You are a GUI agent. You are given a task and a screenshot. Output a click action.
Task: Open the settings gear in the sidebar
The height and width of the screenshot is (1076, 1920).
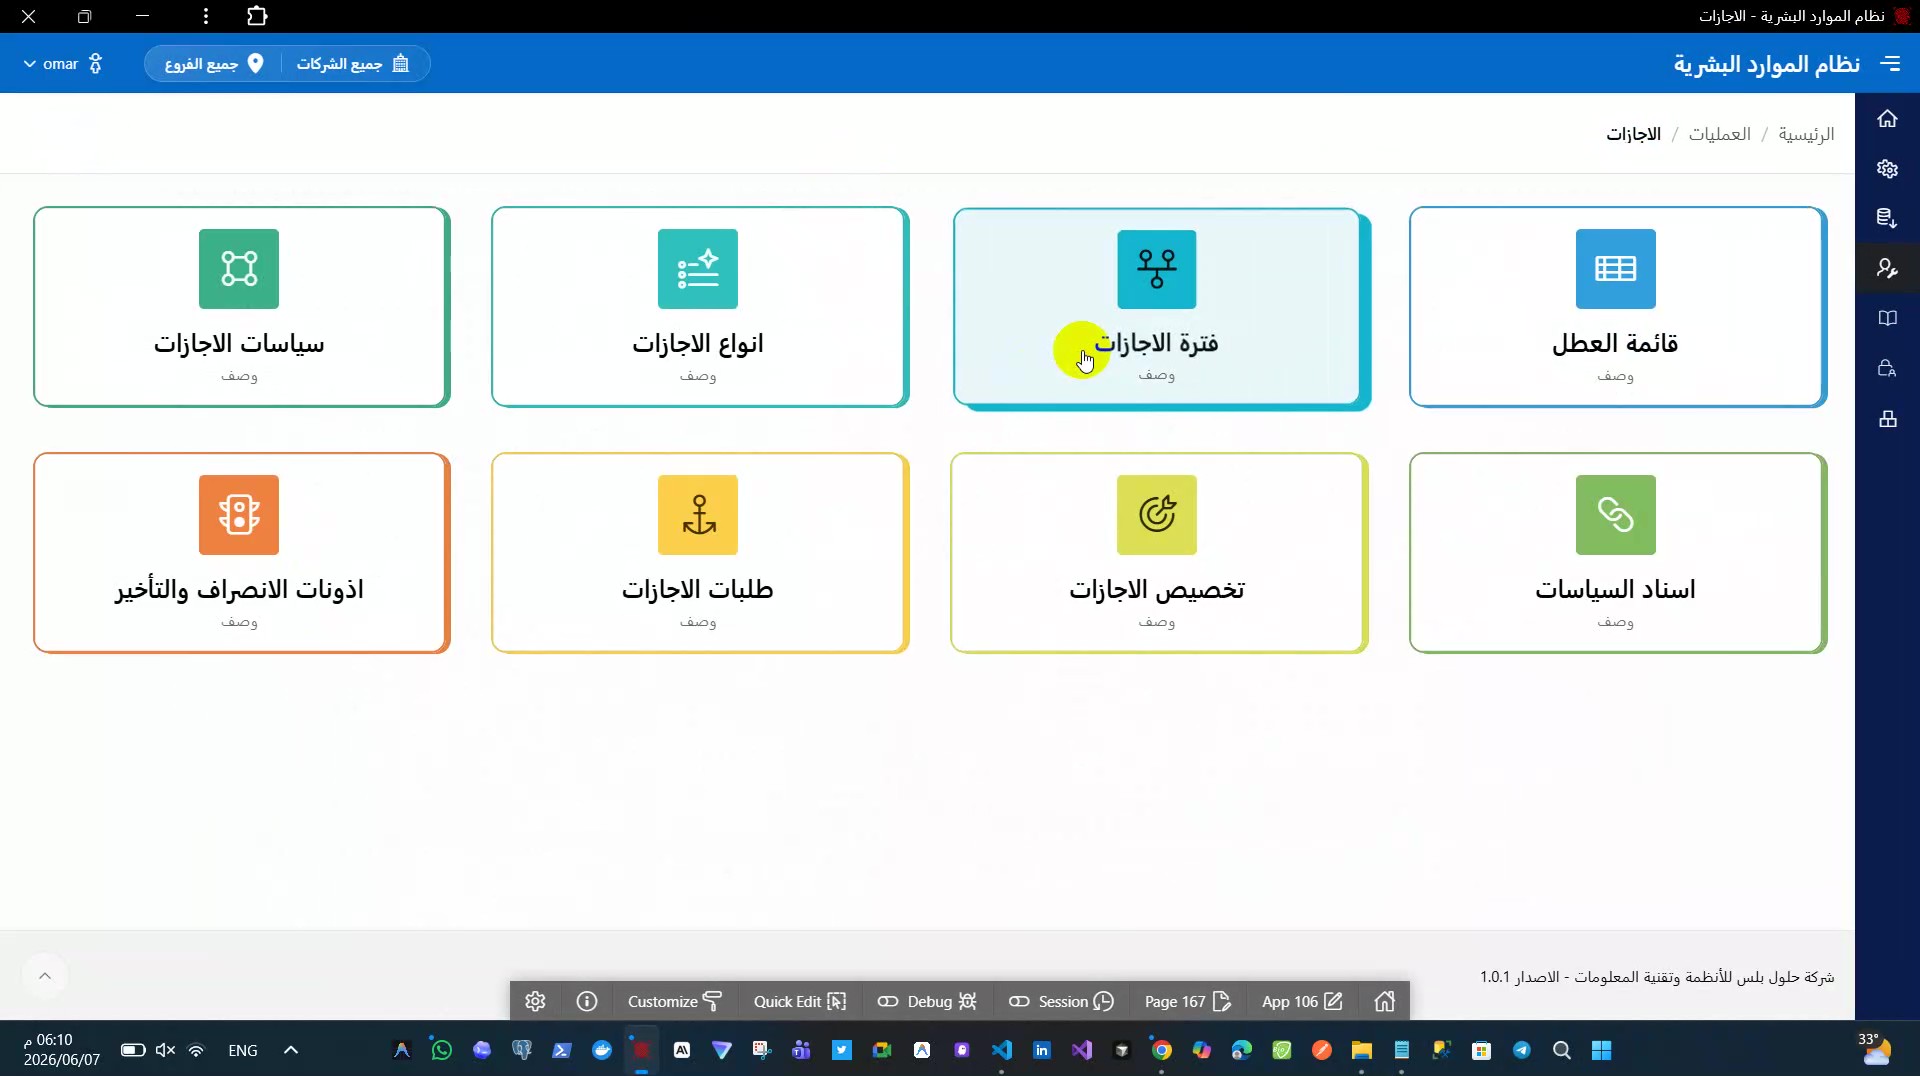tap(1887, 169)
